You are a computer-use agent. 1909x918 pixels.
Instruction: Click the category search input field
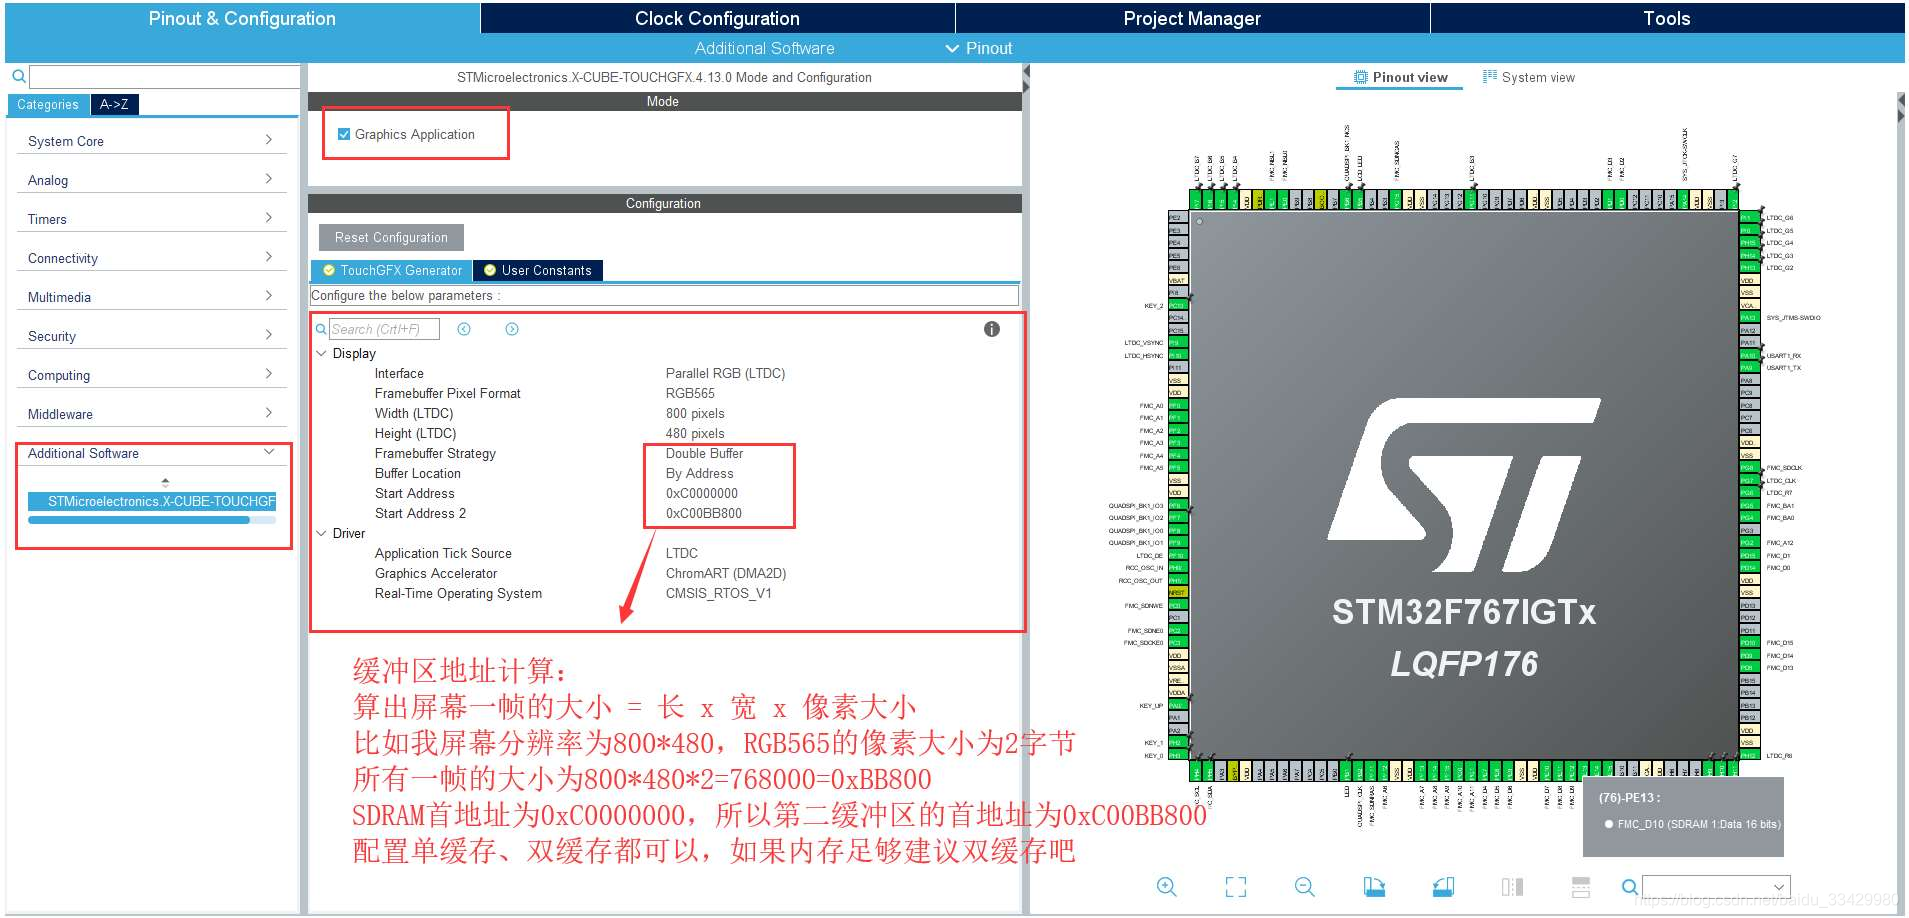pyautogui.click(x=164, y=76)
